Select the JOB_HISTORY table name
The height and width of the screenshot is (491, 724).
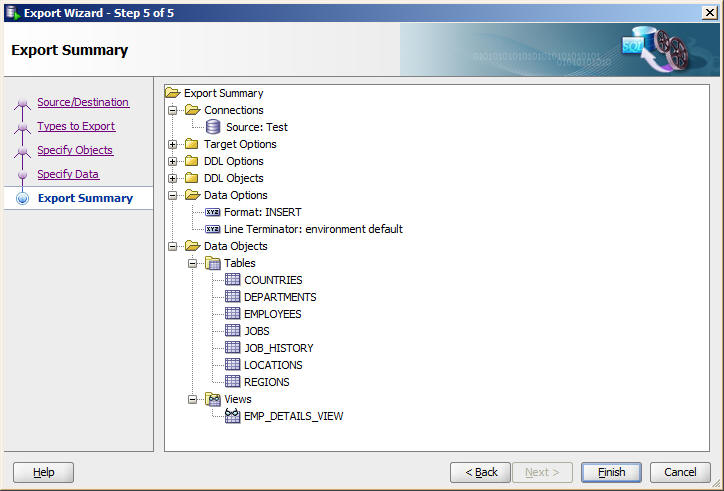279,348
